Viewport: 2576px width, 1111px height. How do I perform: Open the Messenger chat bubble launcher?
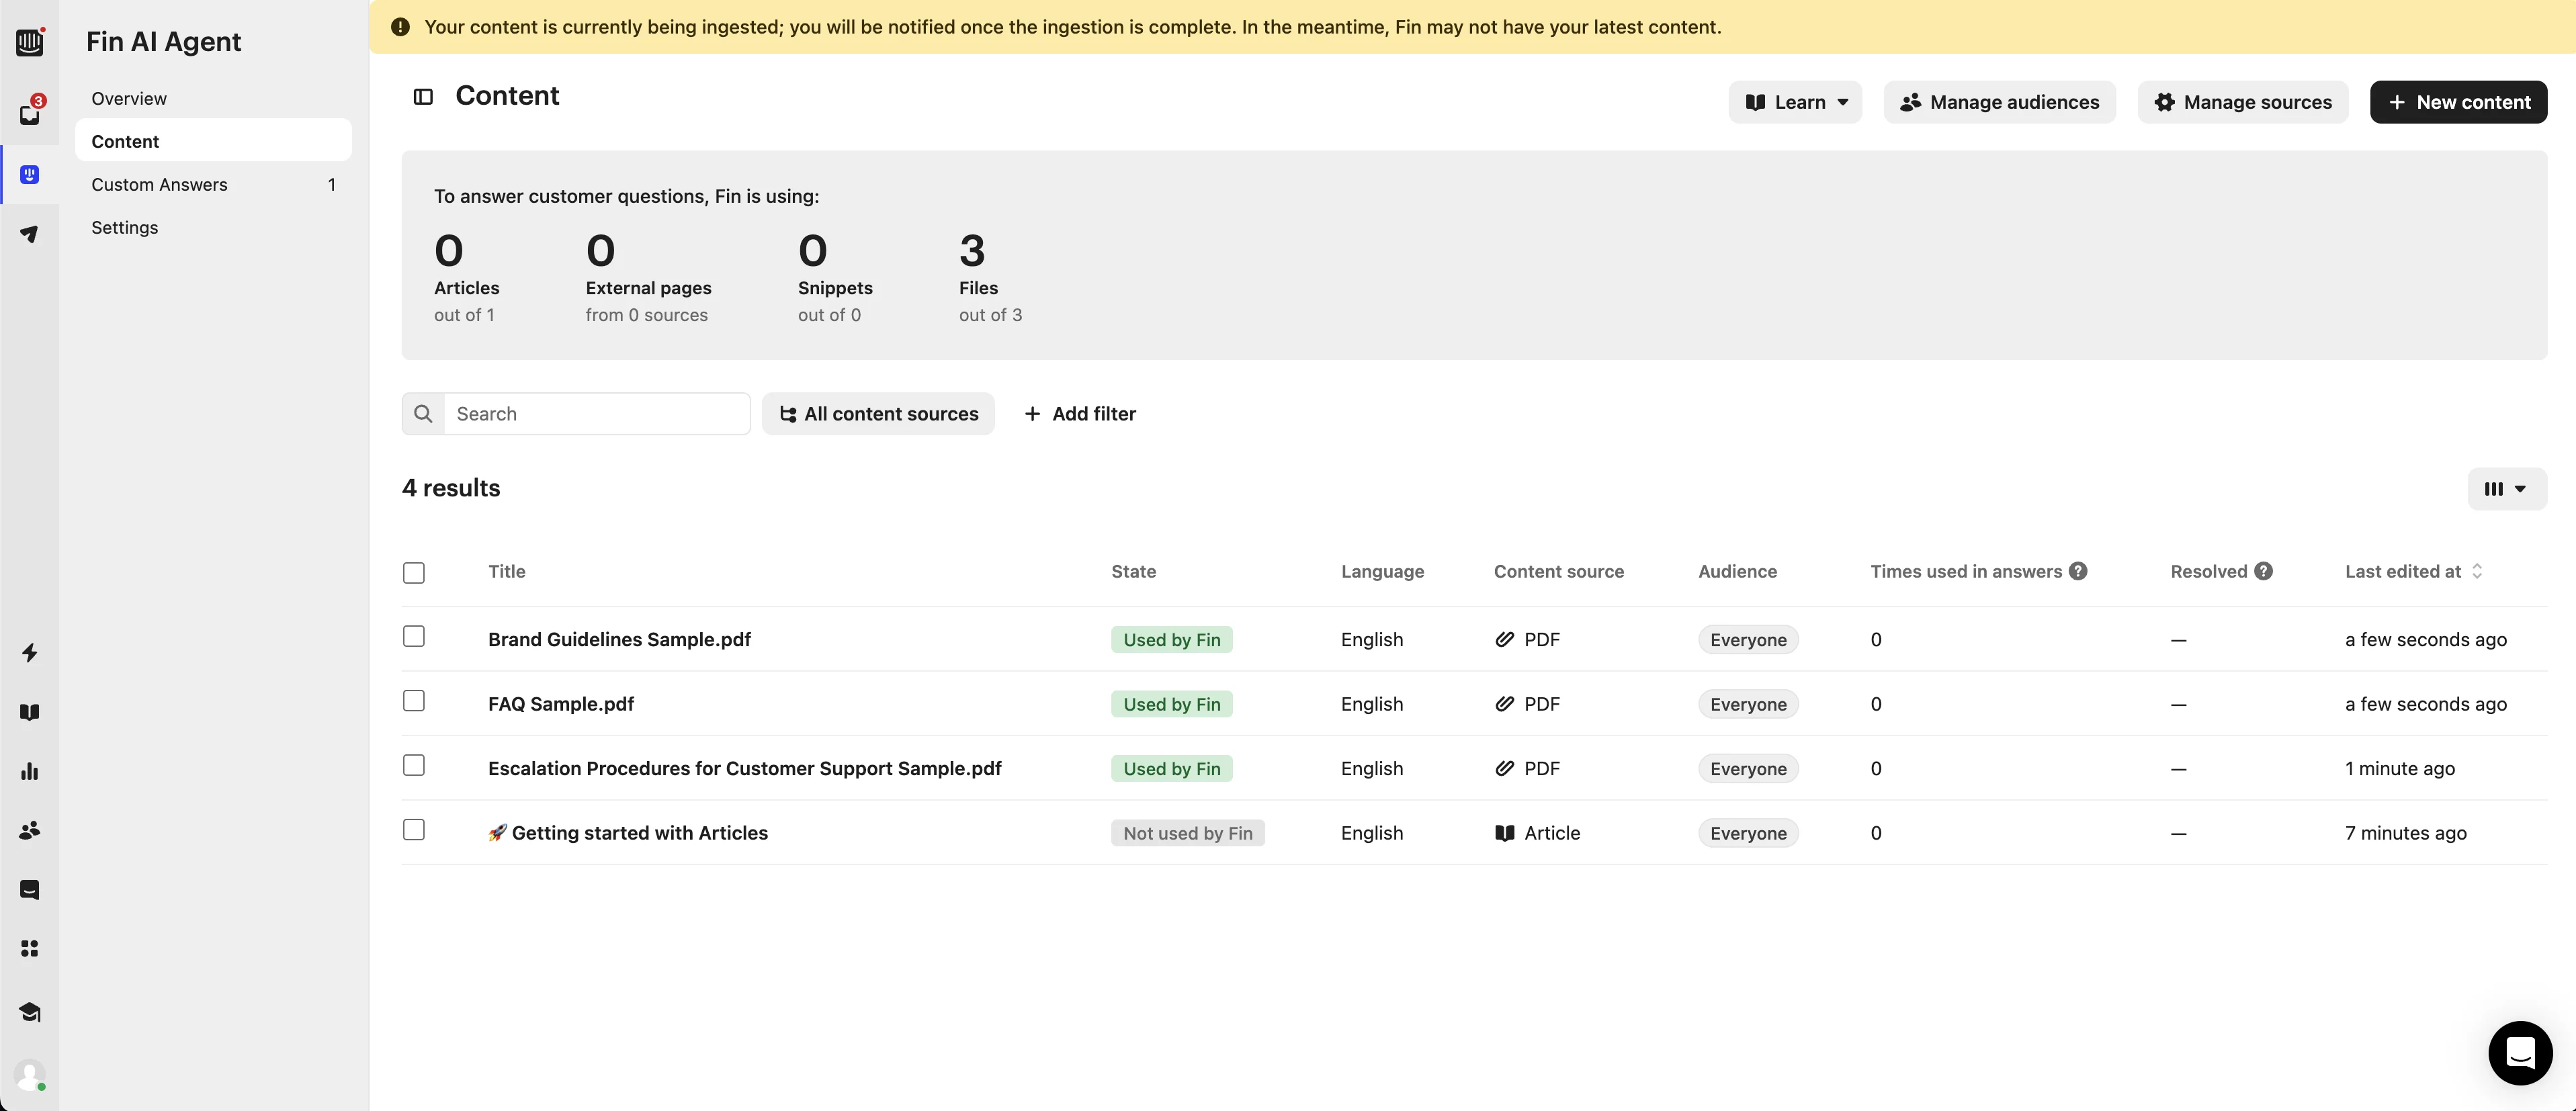point(2519,1052)
